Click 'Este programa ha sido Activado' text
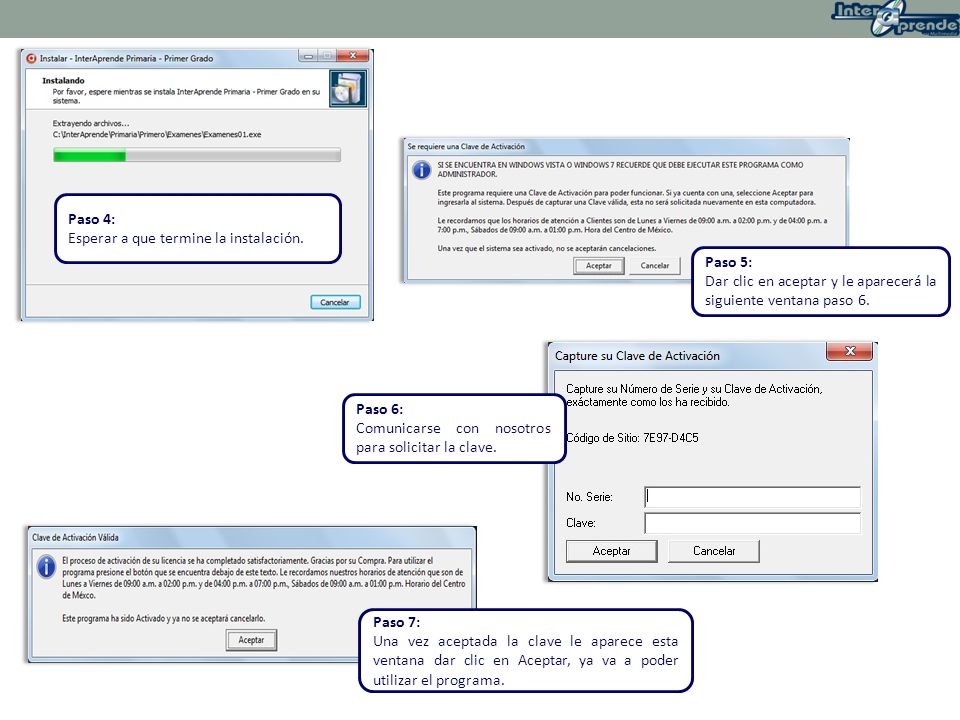Screen dimensions: 960x720 pos(163,618)
